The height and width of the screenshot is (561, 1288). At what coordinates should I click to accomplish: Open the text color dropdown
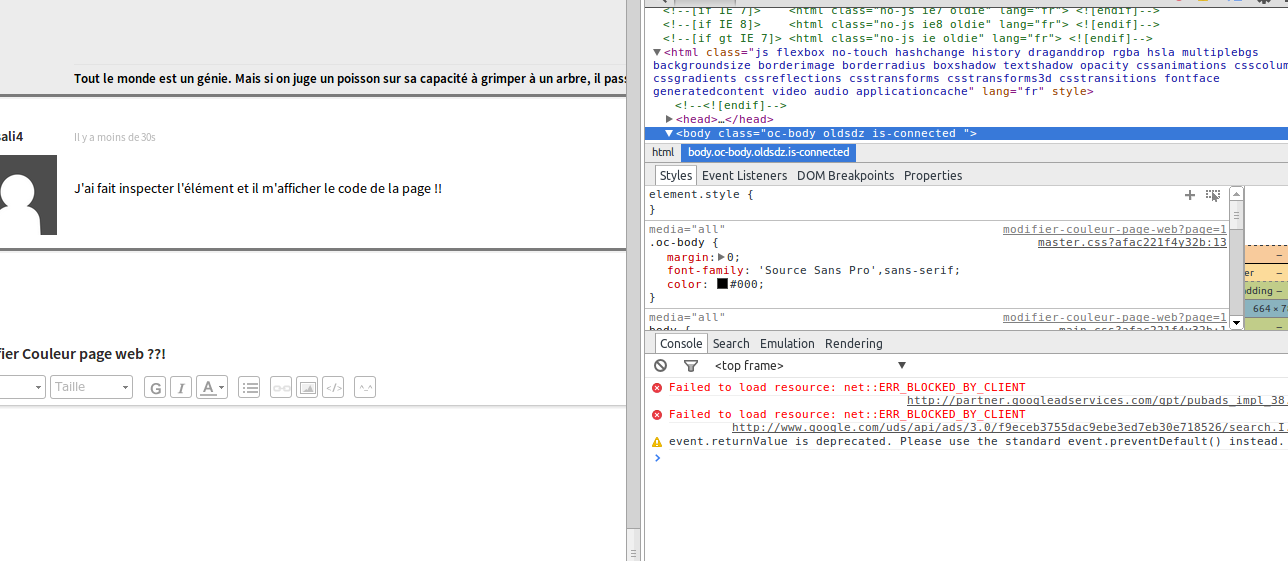coord(212,388)
